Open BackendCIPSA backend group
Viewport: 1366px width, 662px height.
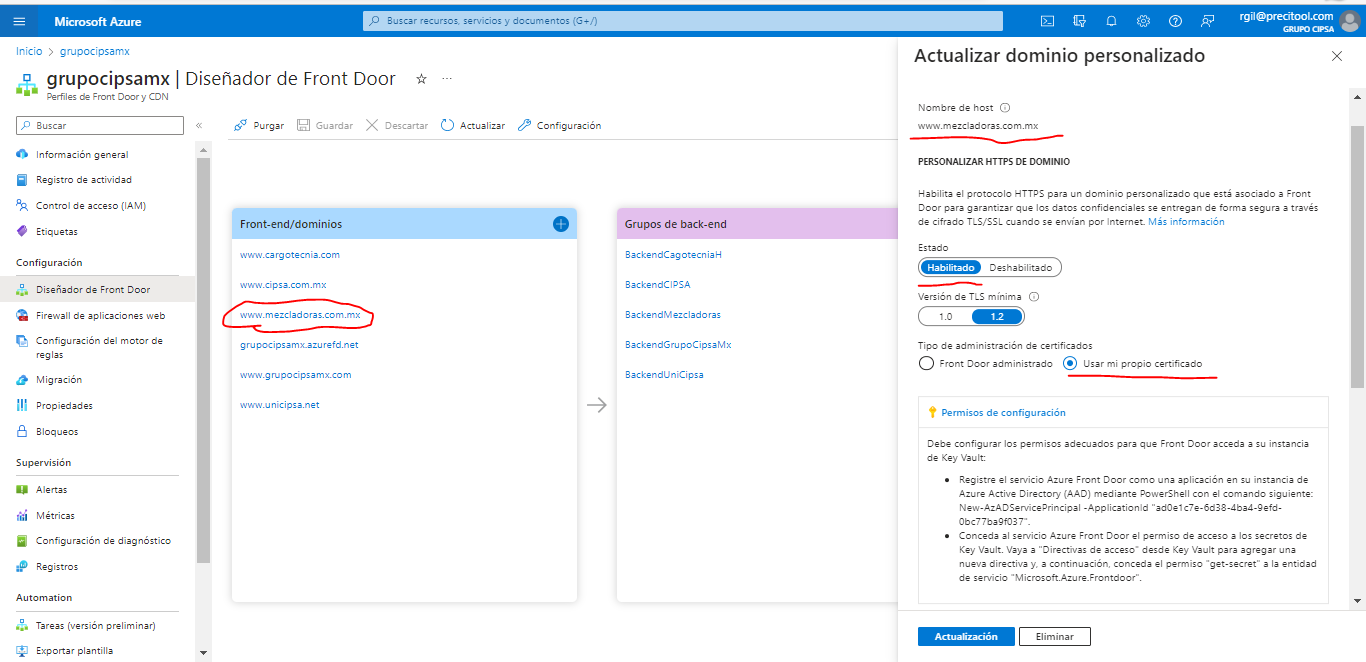coord(658,285)
